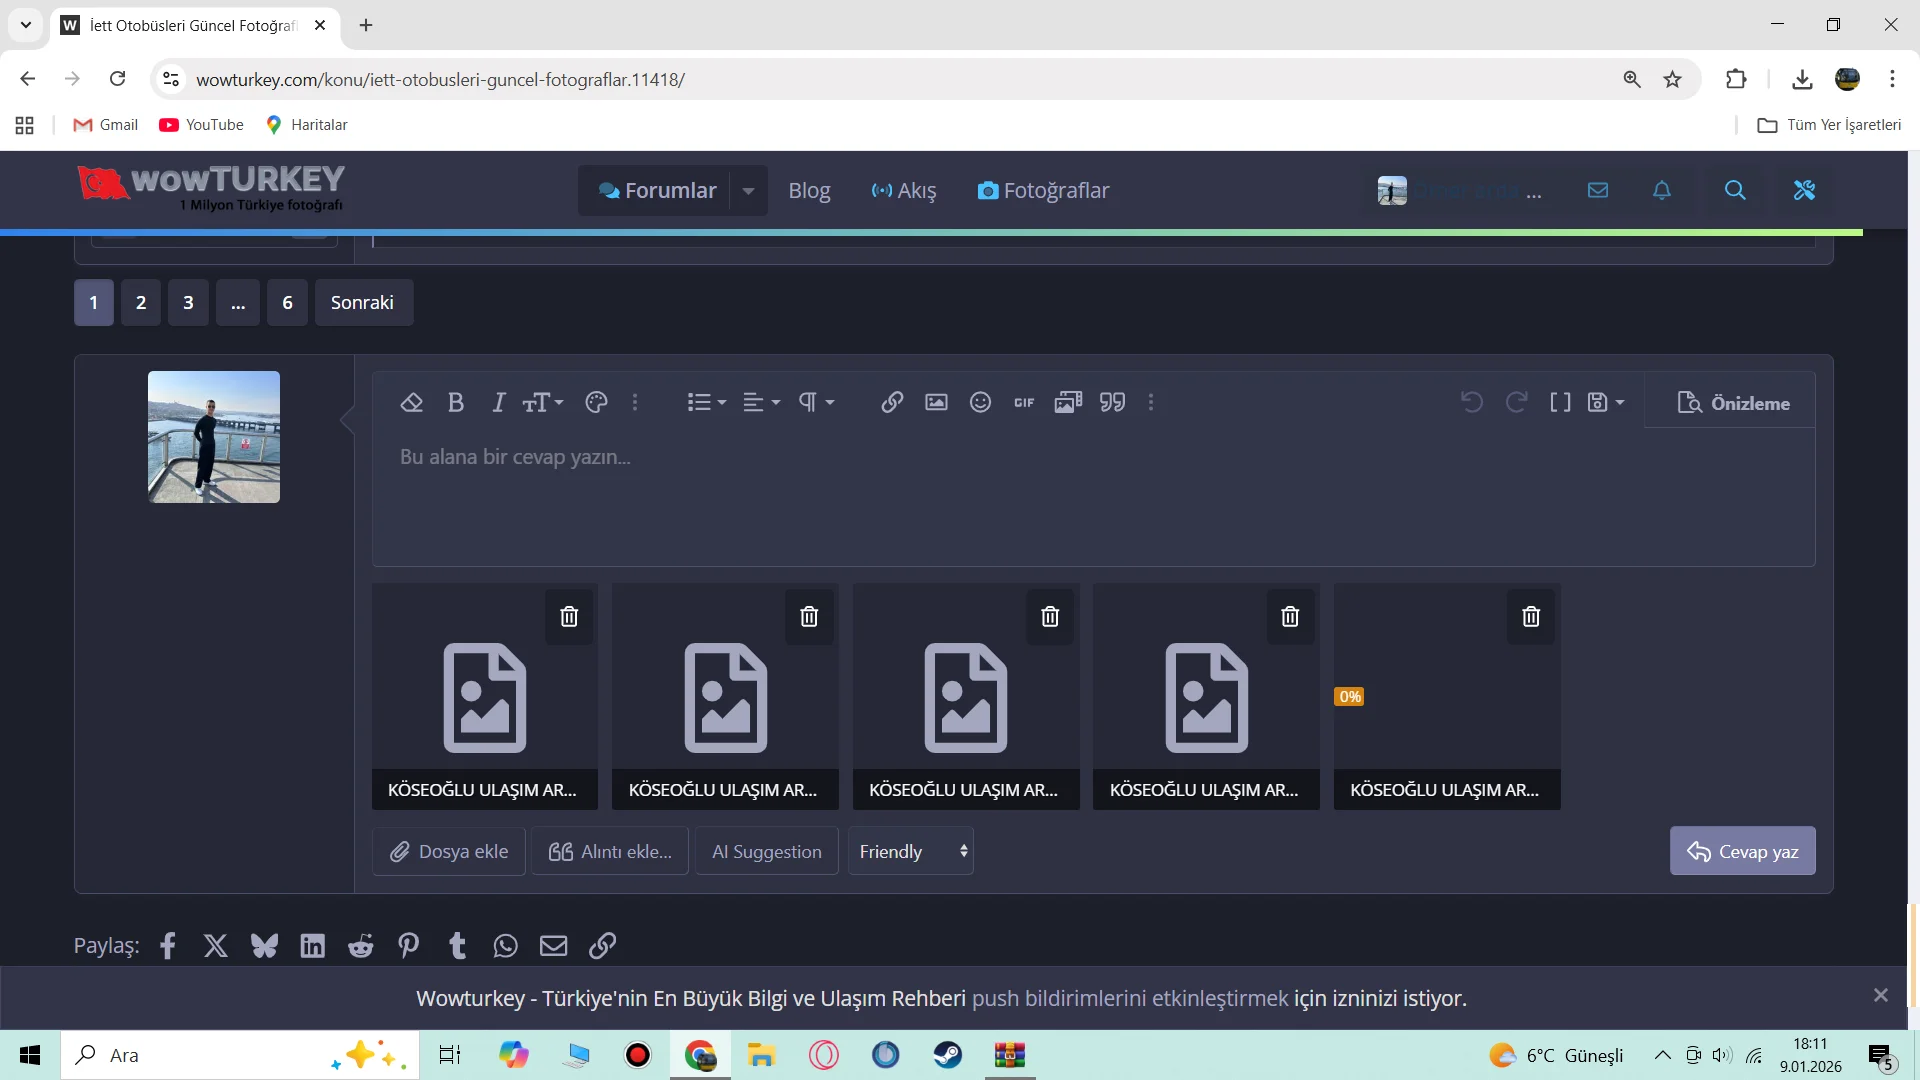Insert a link with chain icon
This screenshot has height=1080, width=1920.
(x=892, y=402)
